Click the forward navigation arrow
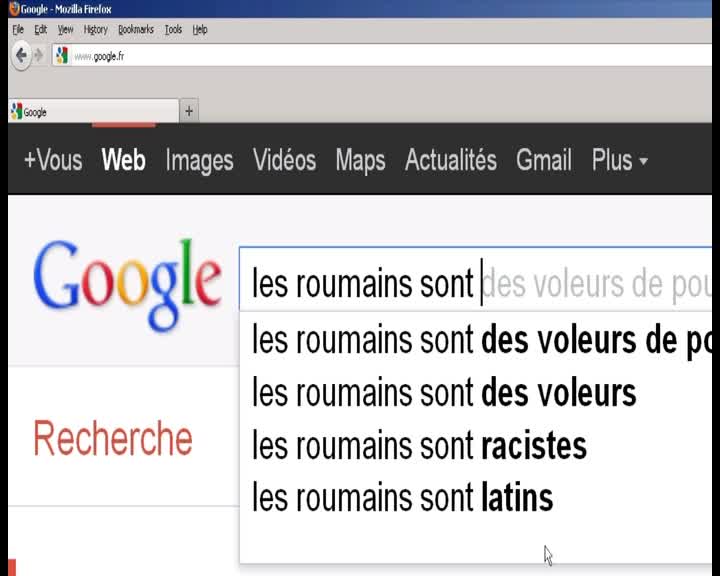The height and width of the screenshot is (576, 720). [x=39, y=56]
